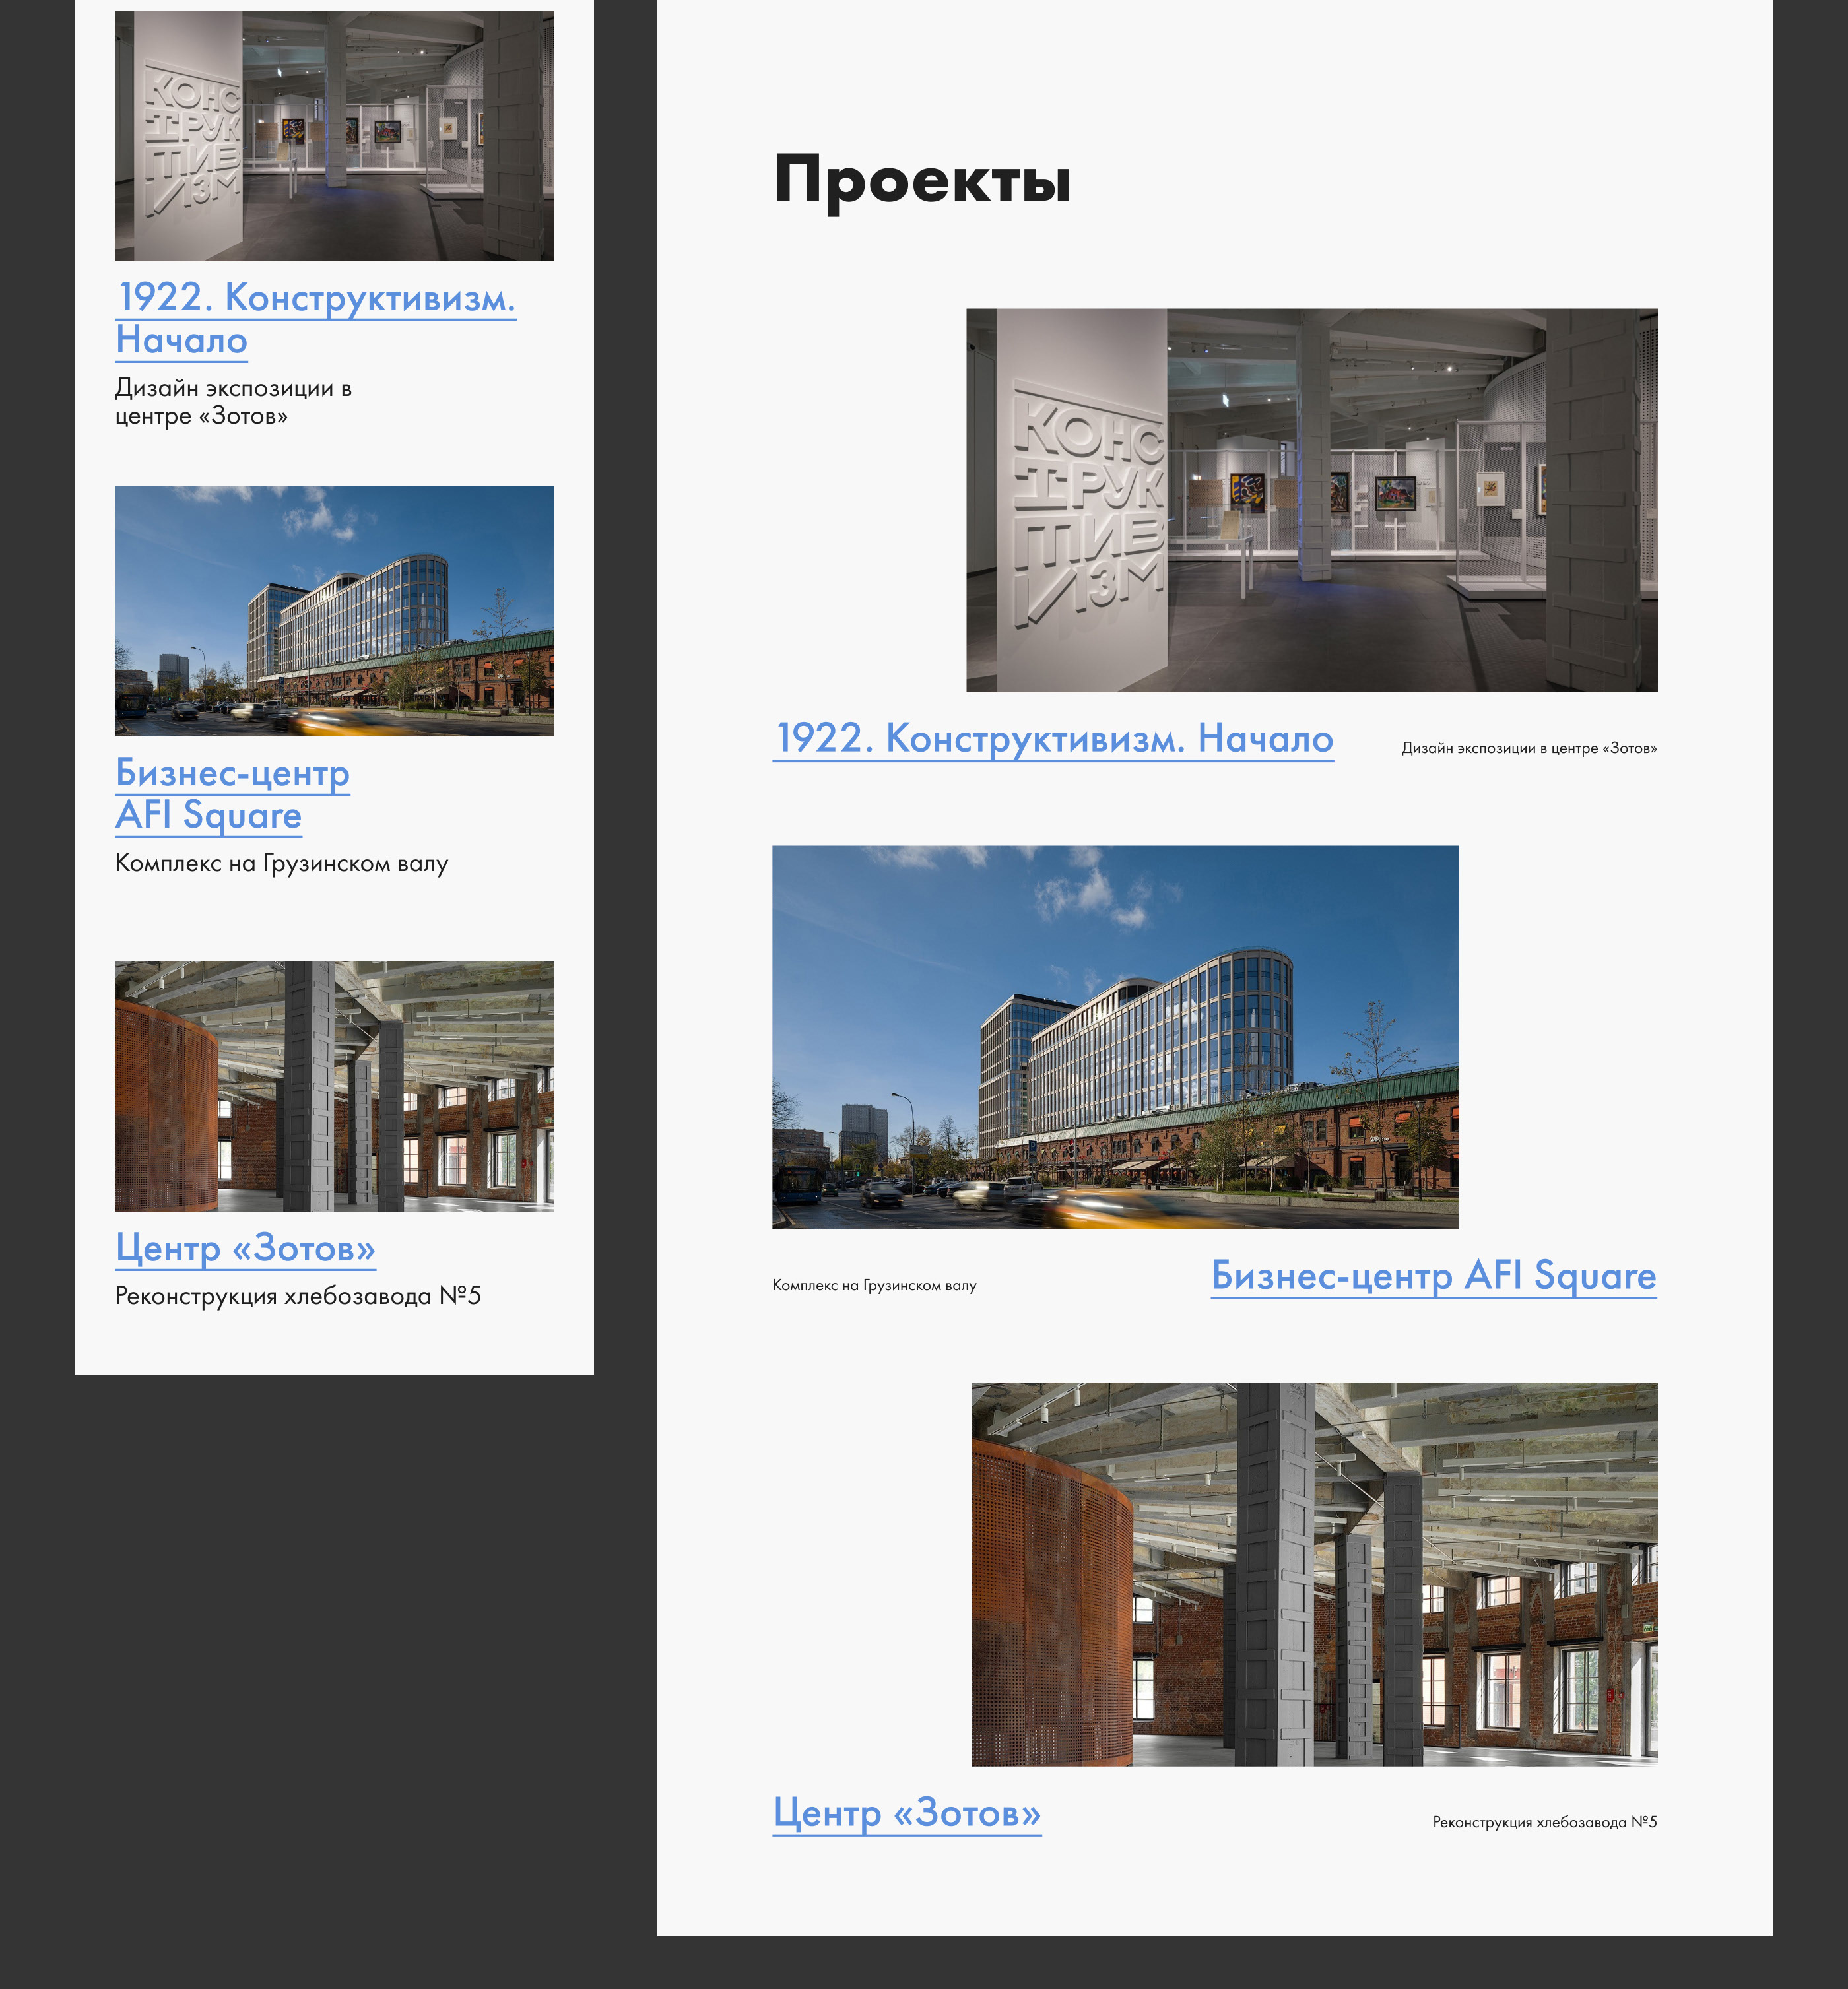1848x1989 pixels.
Task: Open the mobile link '1922. Конструктивизм. Начало'
Action: [315, 298]
